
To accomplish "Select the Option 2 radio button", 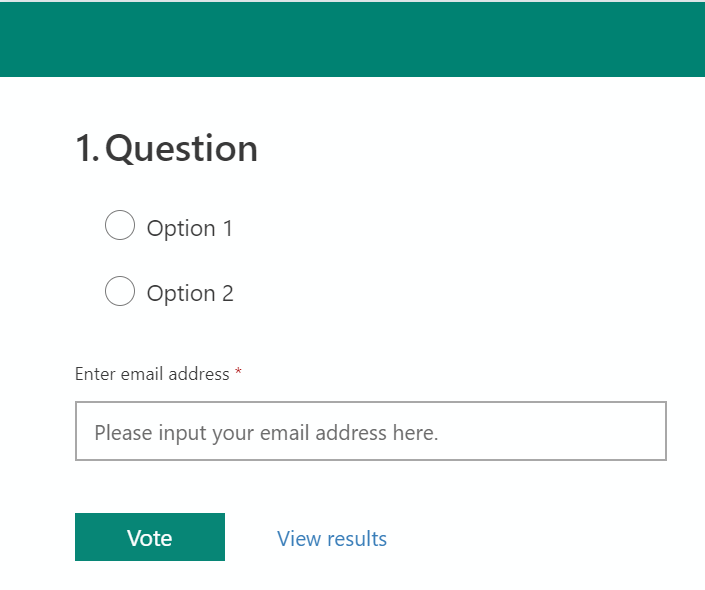I will 120,291.
